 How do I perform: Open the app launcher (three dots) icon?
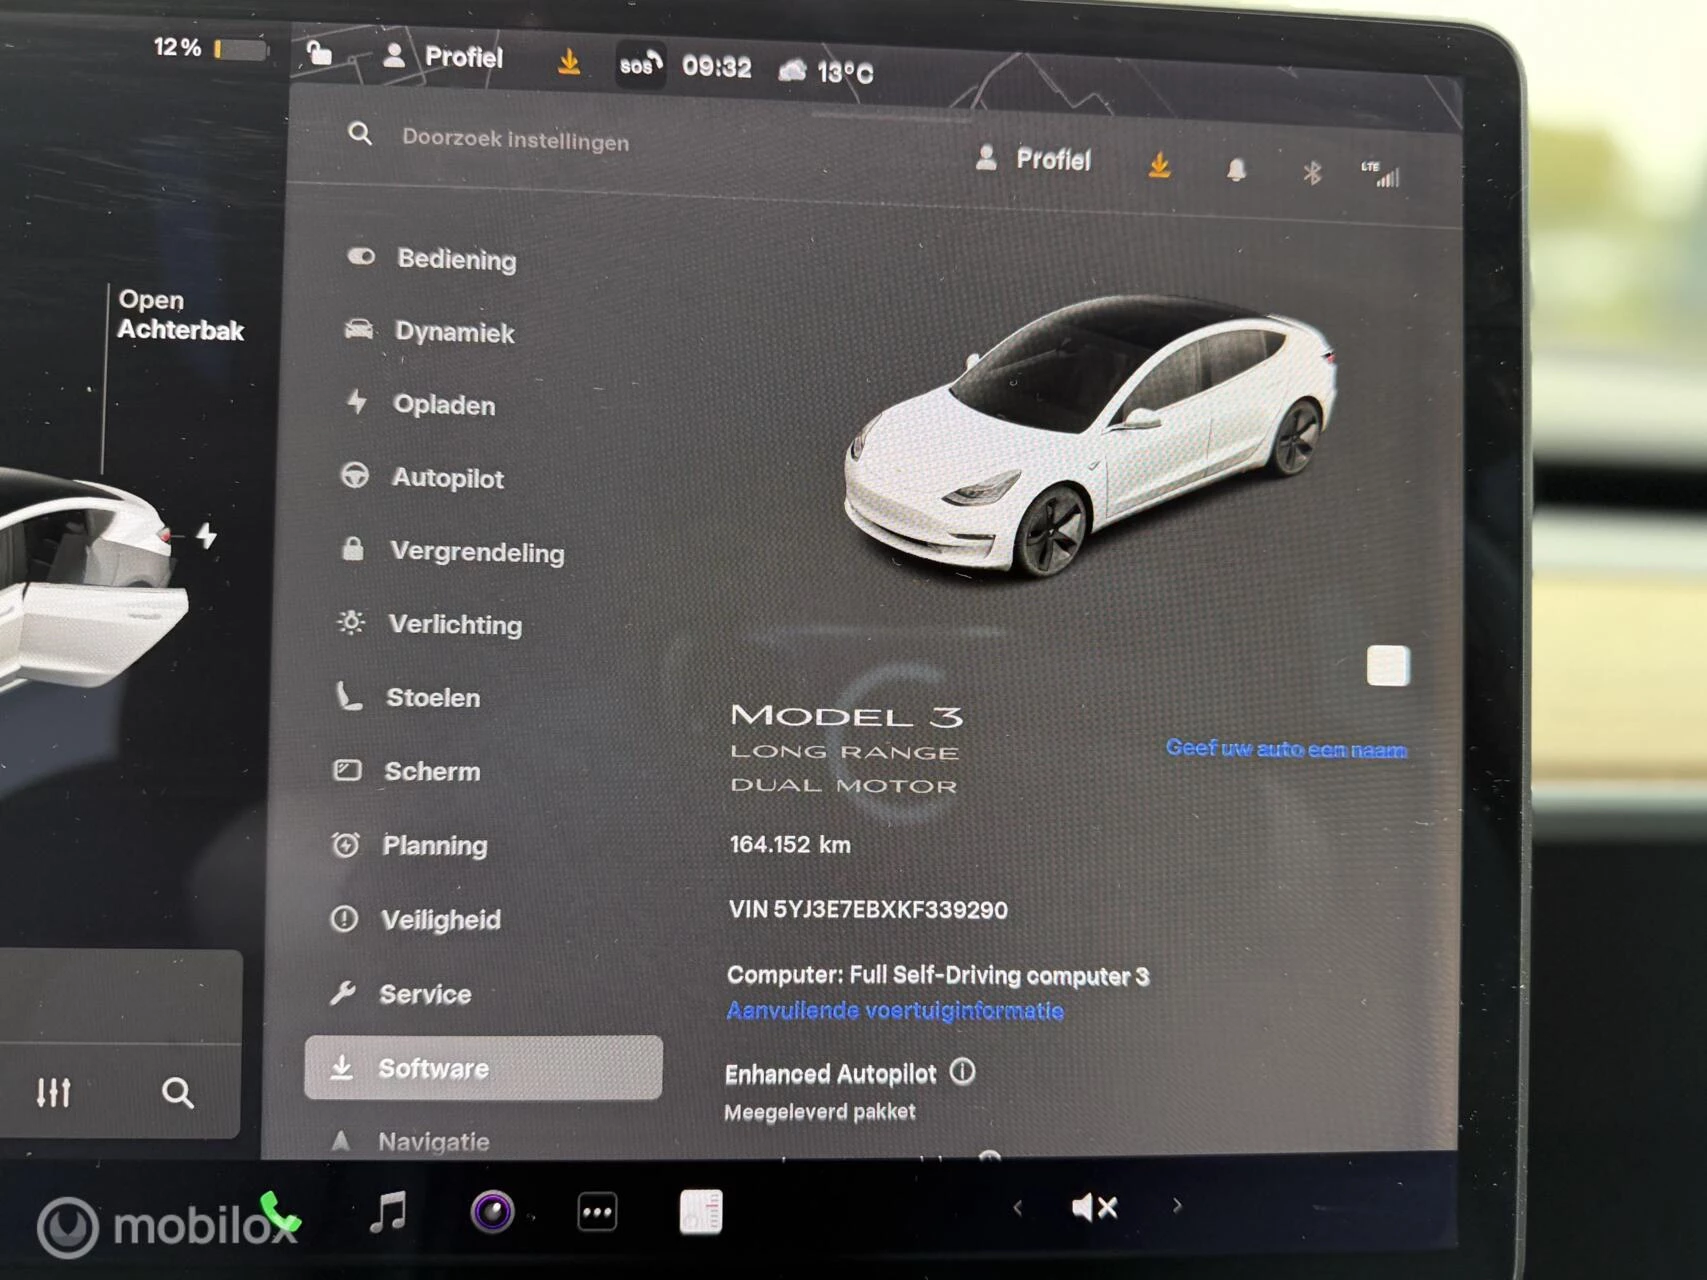[597, 1210]
